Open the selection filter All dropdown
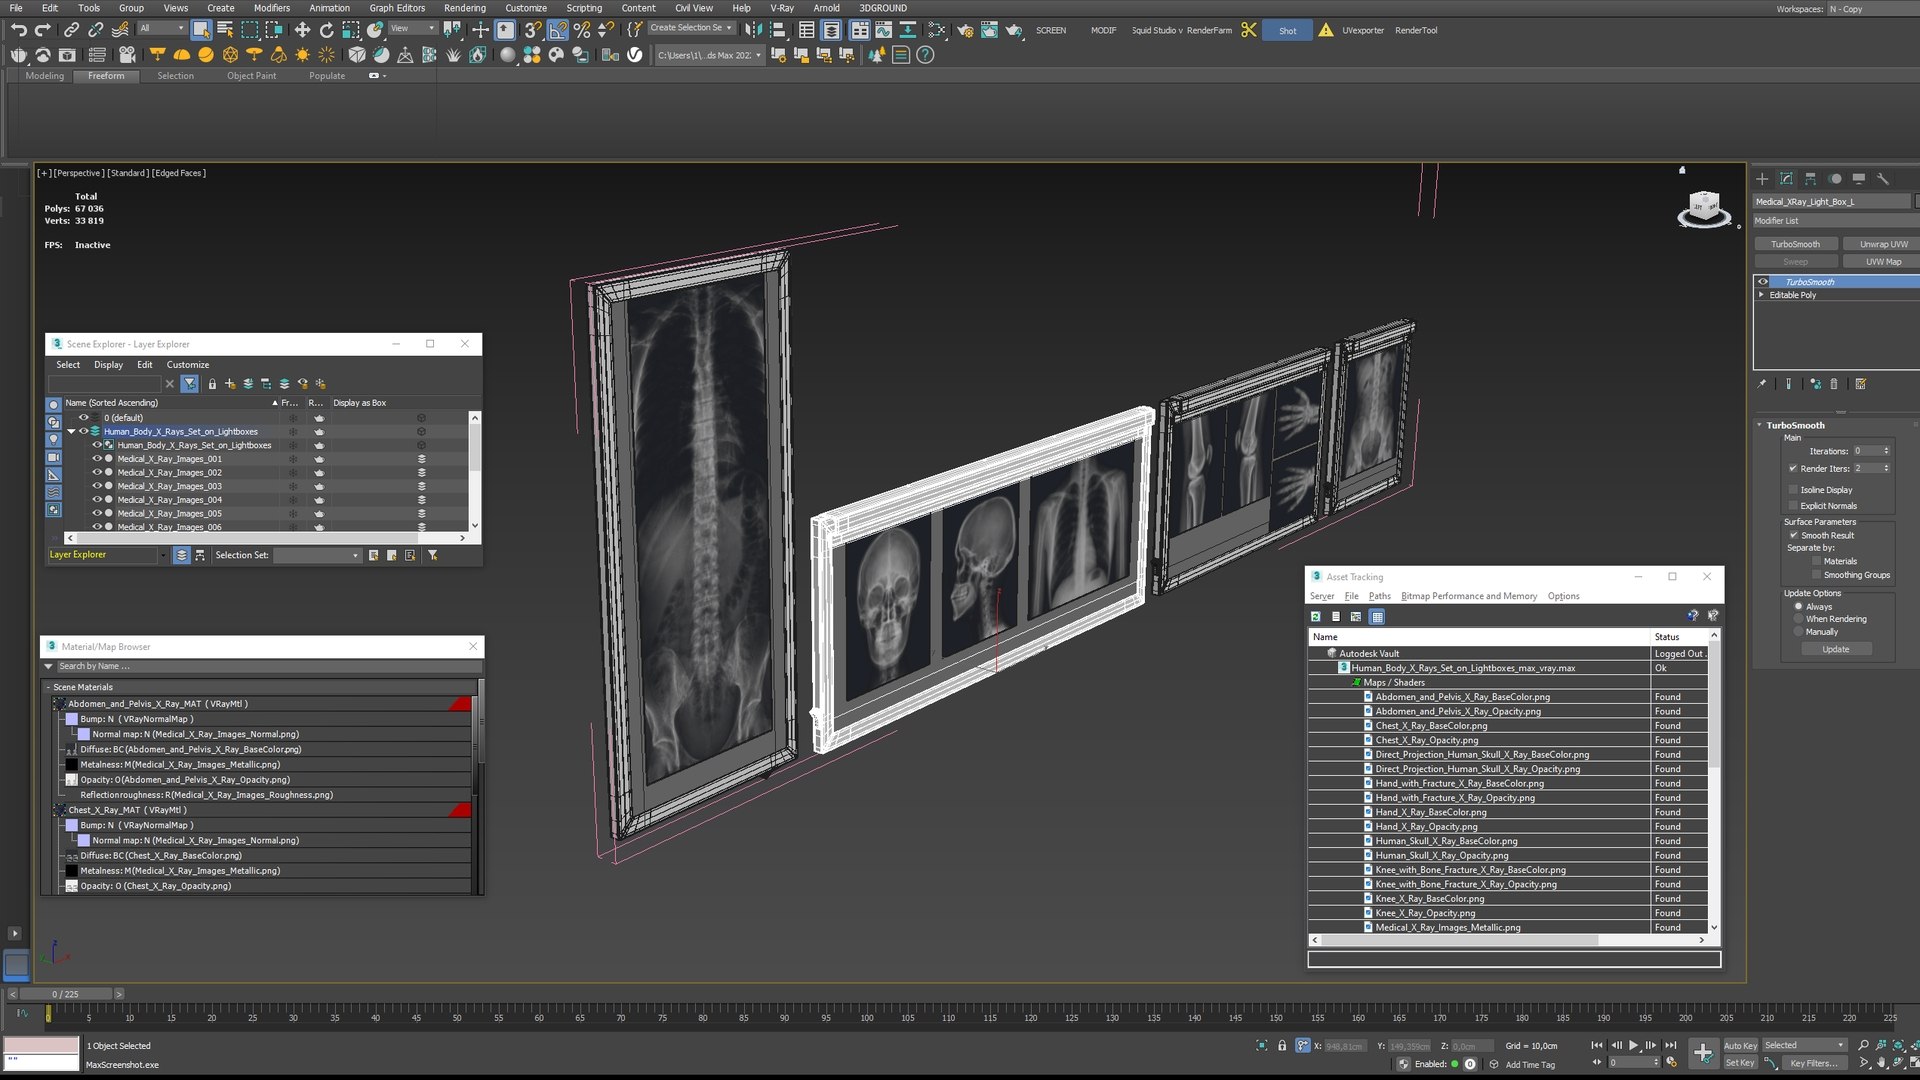This screenshot has height=1080, width=1920. click(x=161, y=28)
